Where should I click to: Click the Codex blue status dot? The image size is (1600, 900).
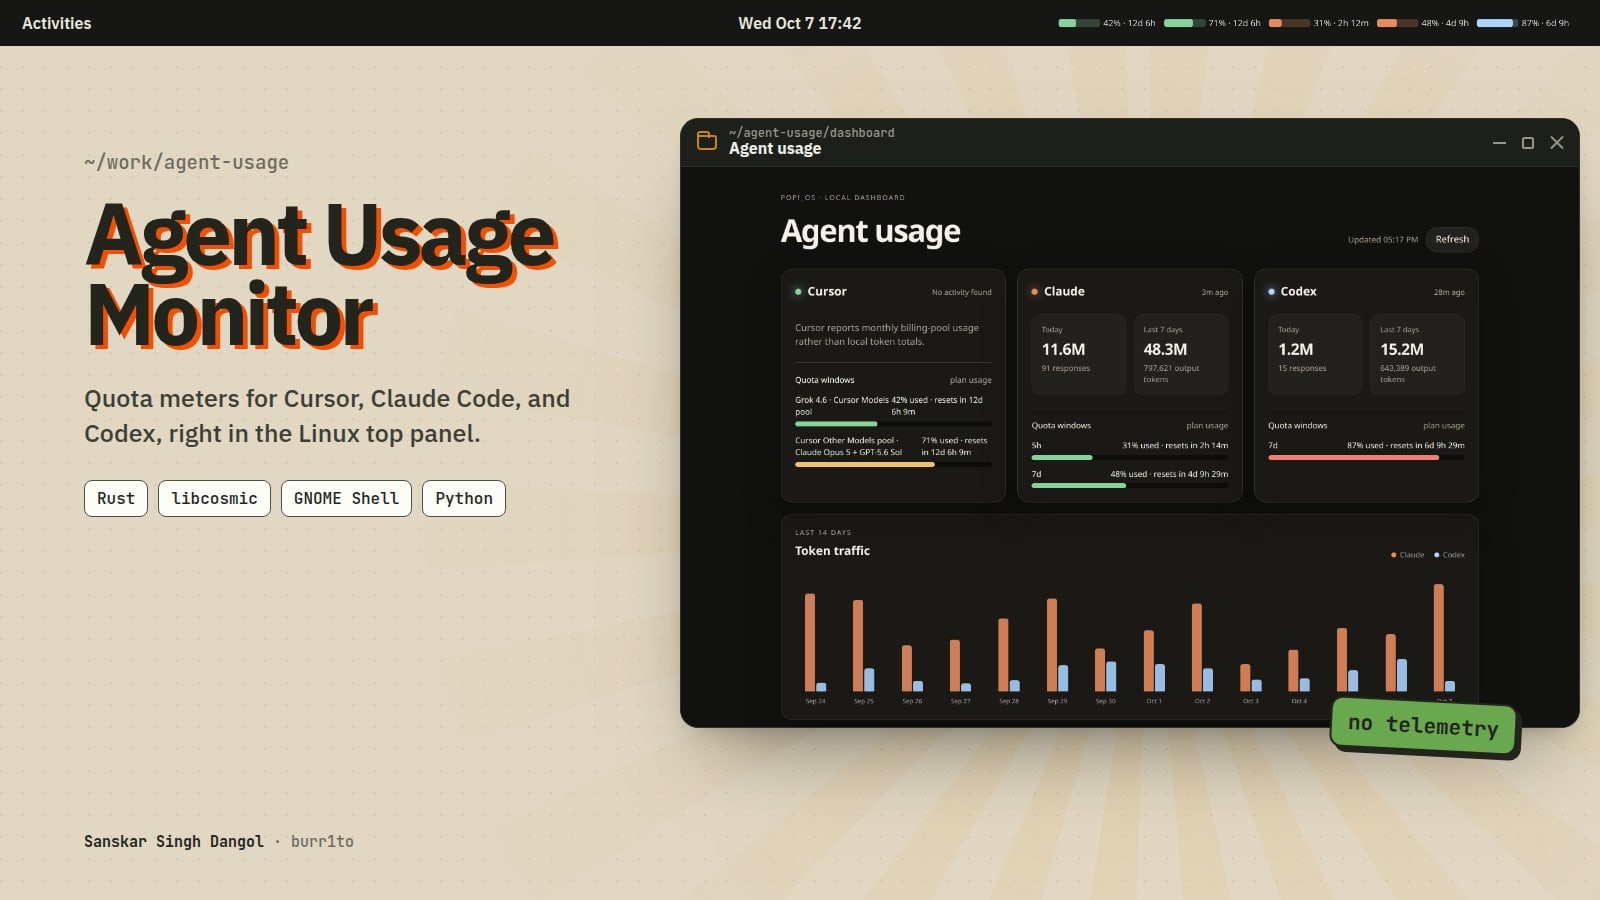tap(1271, 292)
